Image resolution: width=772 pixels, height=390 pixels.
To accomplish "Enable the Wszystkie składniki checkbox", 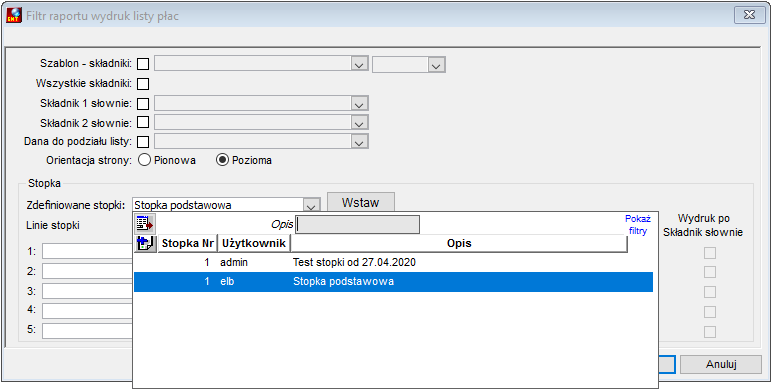I will pos(143,84).
